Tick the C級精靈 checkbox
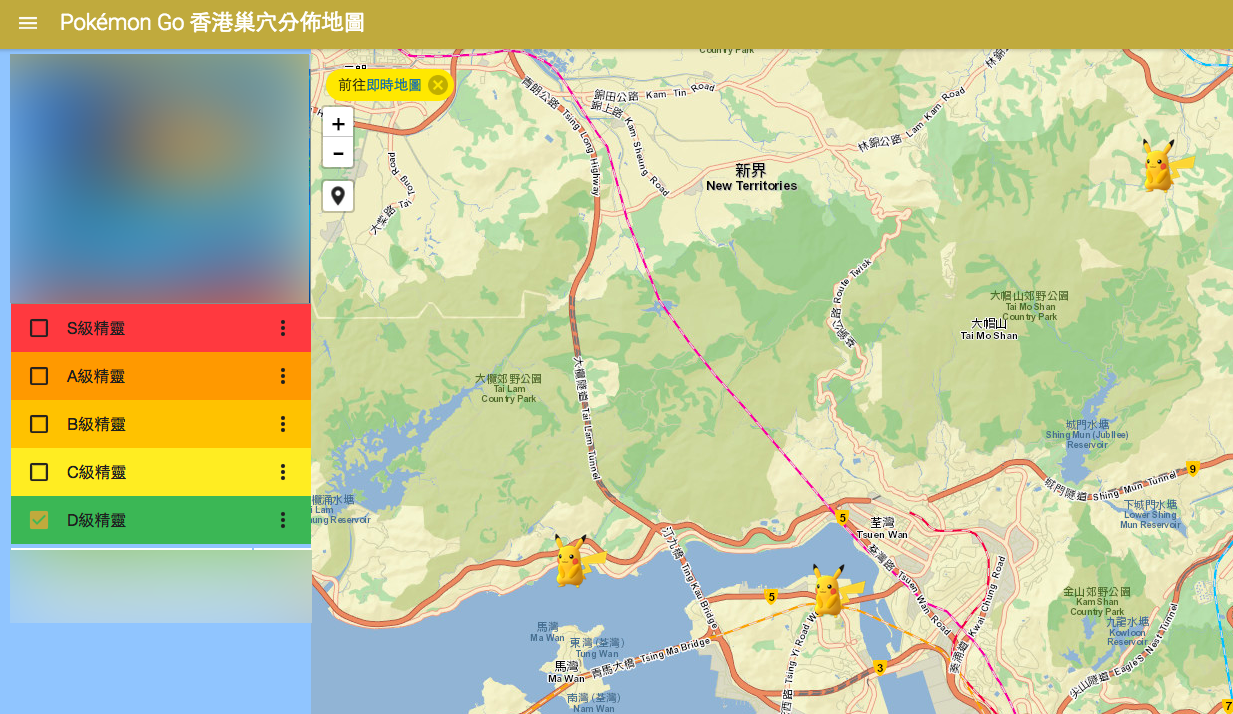This screenshot has width=1233, height=714. click(39, 472)
